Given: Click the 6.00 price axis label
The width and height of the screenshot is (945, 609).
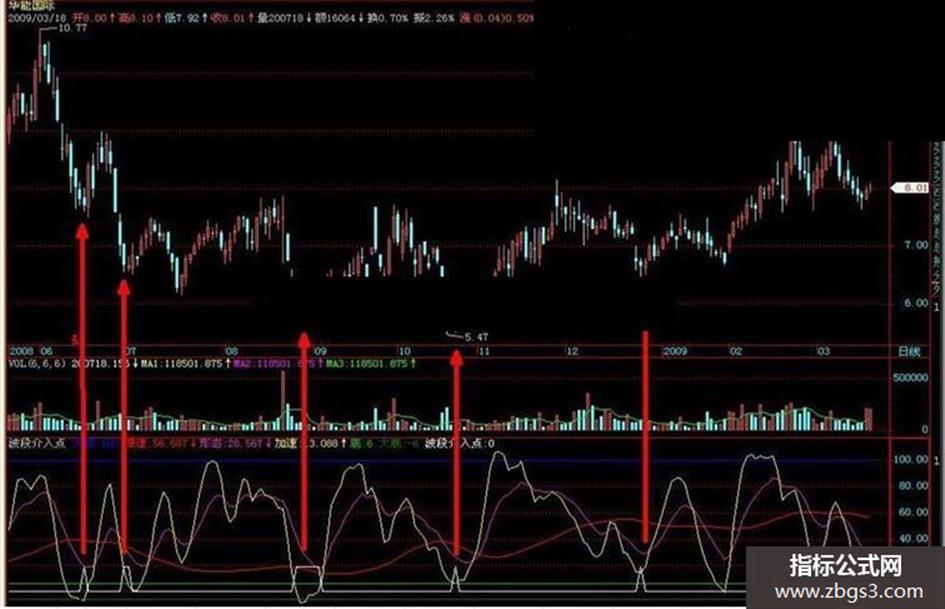Looking at the screenshot, I should click(x=916, y=303).
